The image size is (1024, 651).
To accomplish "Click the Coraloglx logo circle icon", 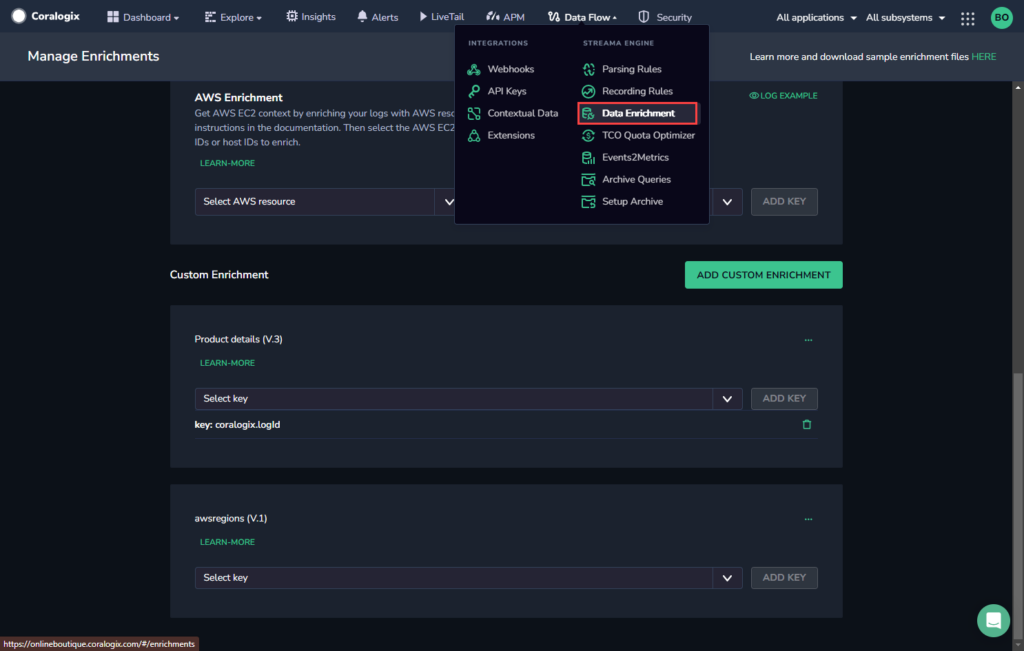I will click(18, 16).
